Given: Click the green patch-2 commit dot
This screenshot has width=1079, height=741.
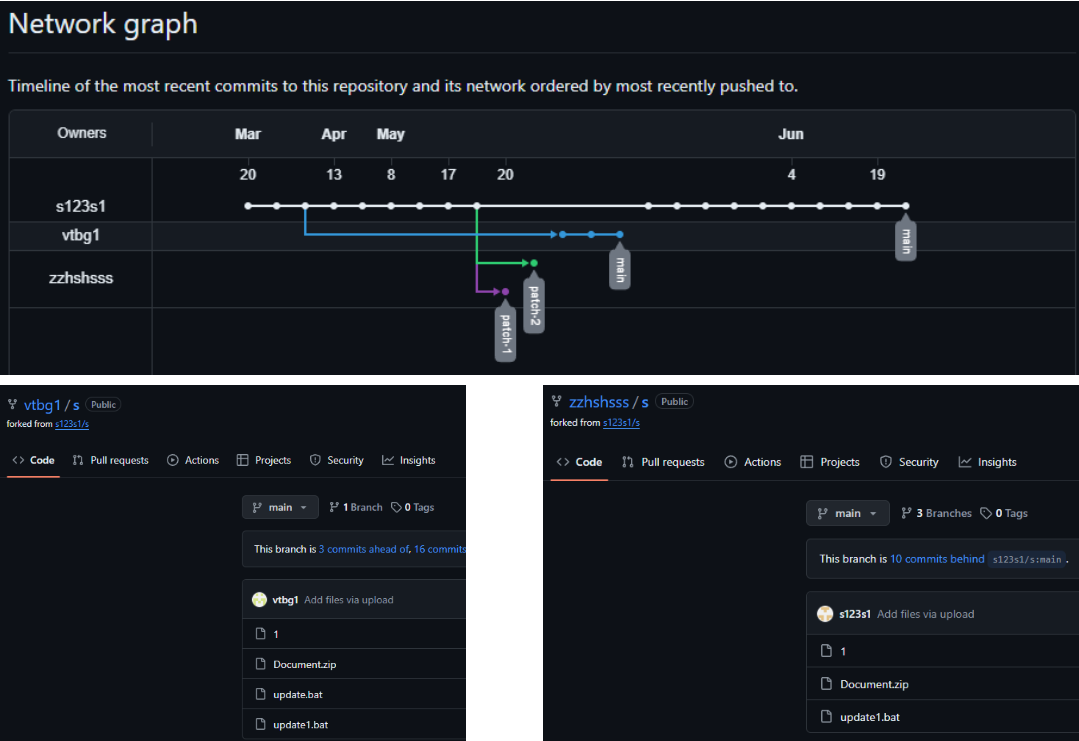Looking at the screenshot, I should coord(534,263).
